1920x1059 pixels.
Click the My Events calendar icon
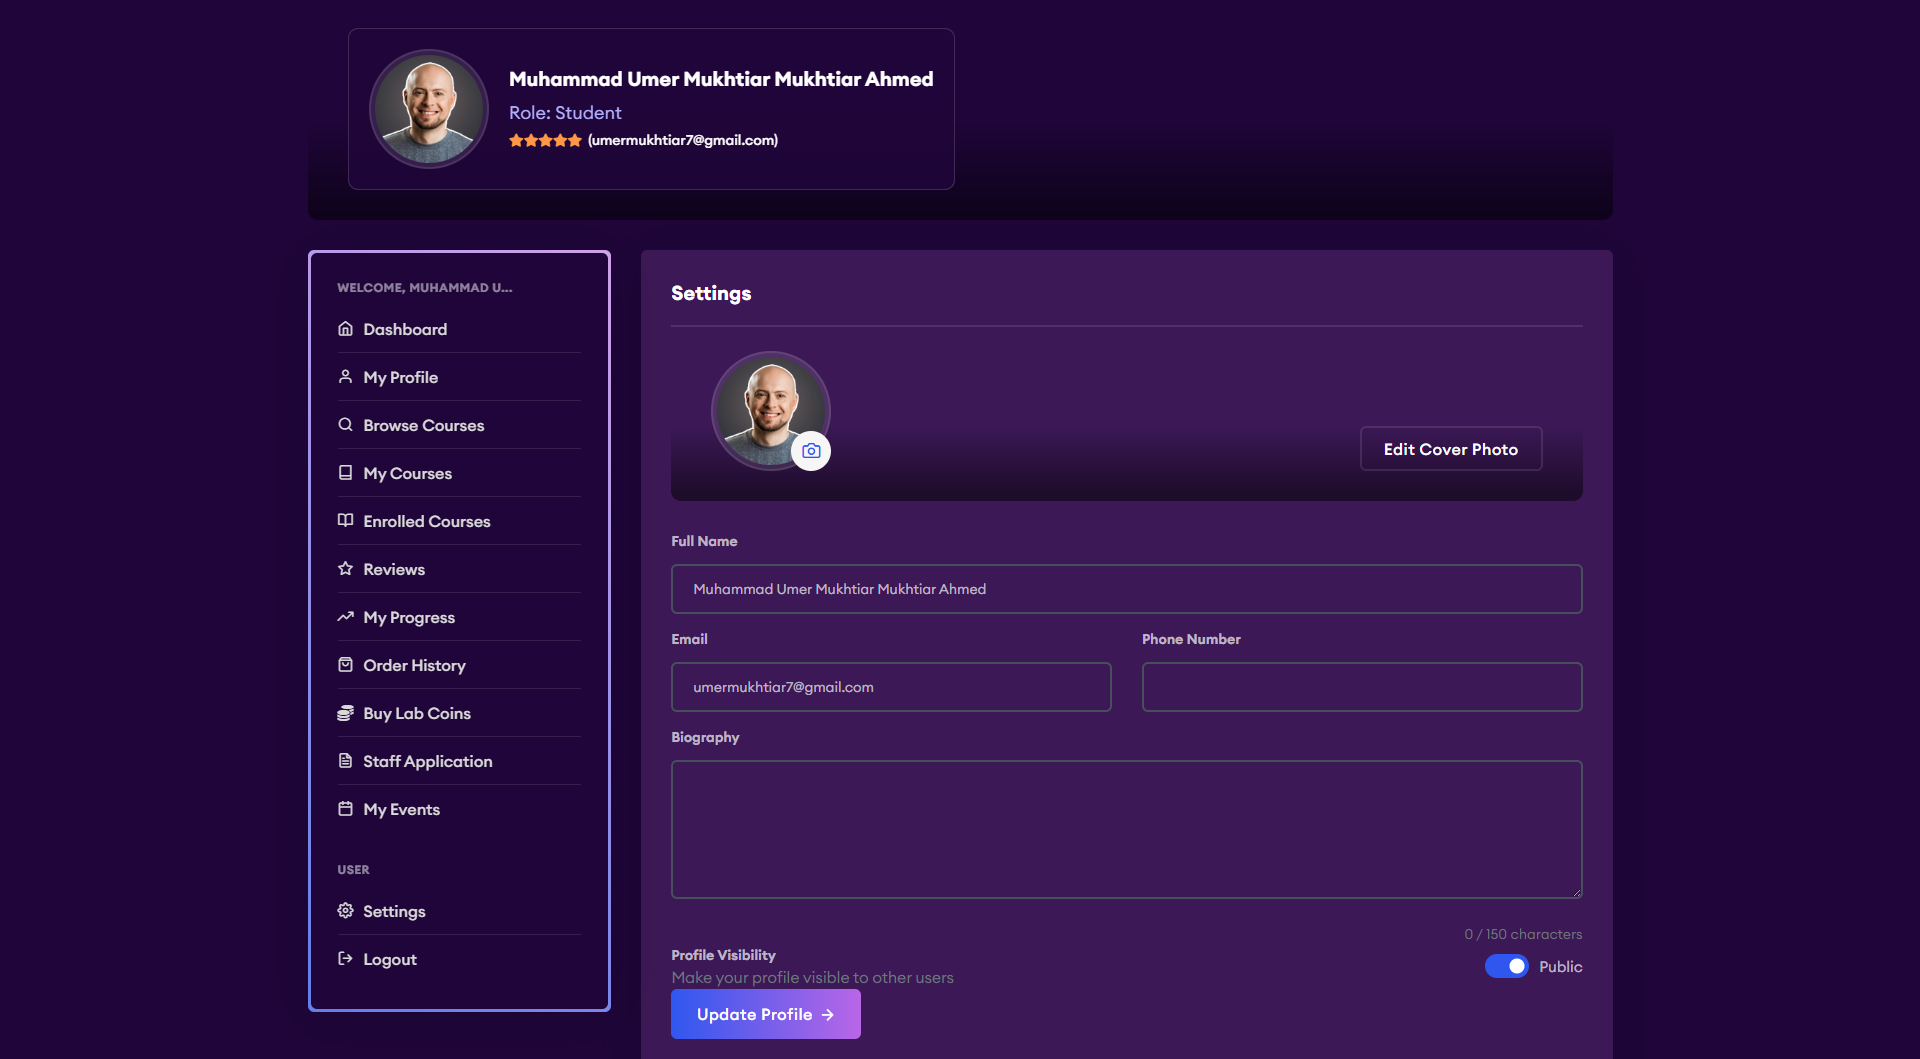[x=345, y=809]
